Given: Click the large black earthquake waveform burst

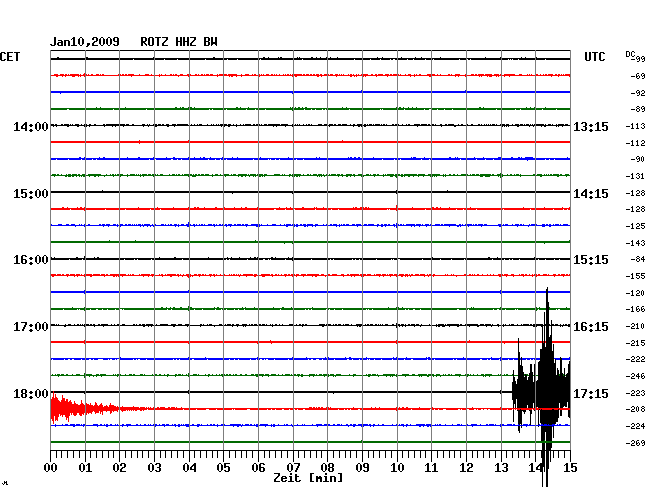Looking at the screenshot, I should [541, 387].
